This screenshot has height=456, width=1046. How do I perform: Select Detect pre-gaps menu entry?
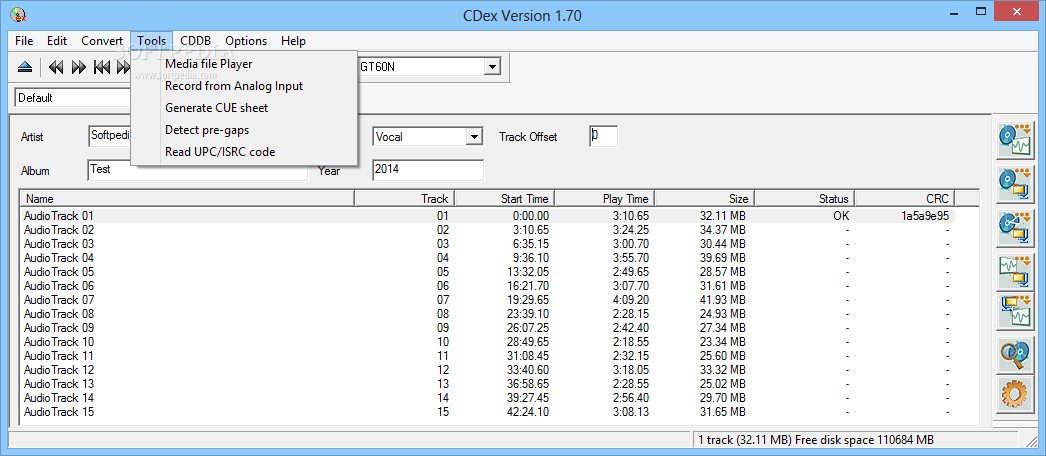click(245, 130)
